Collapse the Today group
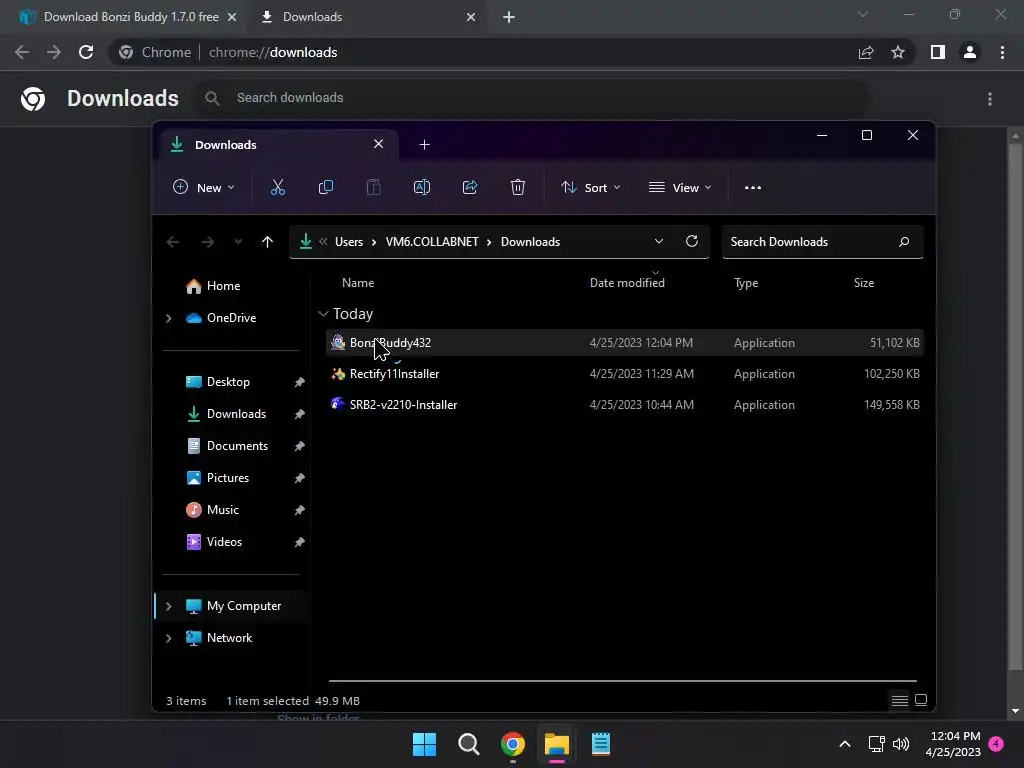 pyautogui.click(x=323, y=314)
